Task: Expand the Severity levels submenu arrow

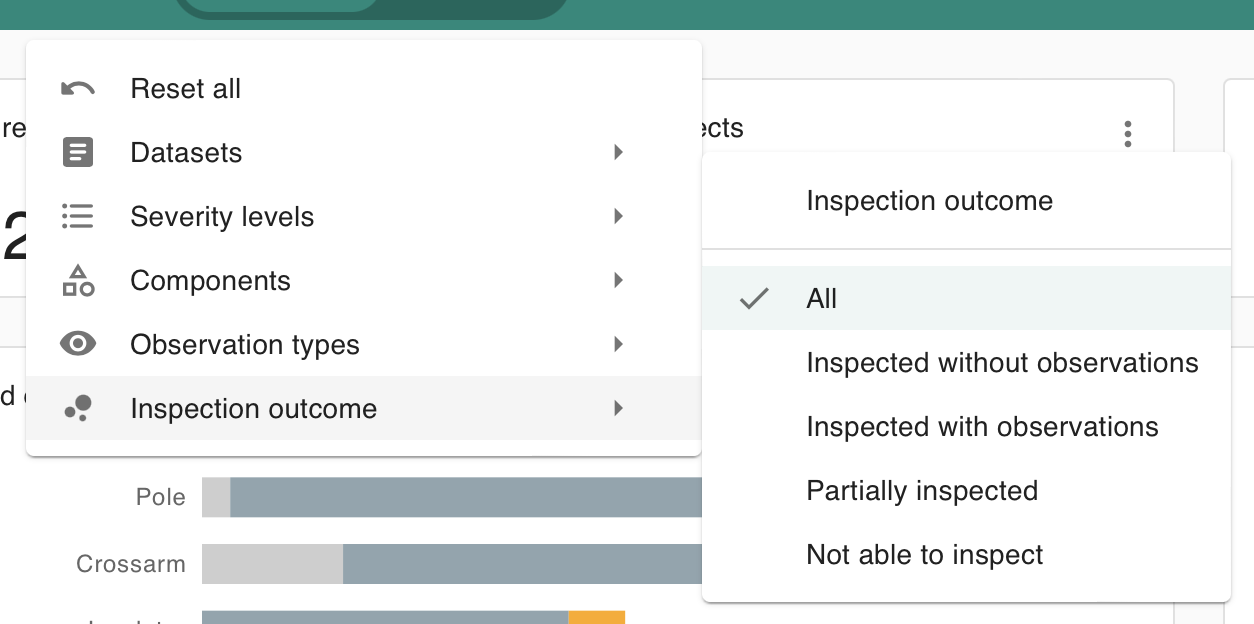Action: point(618,216)
